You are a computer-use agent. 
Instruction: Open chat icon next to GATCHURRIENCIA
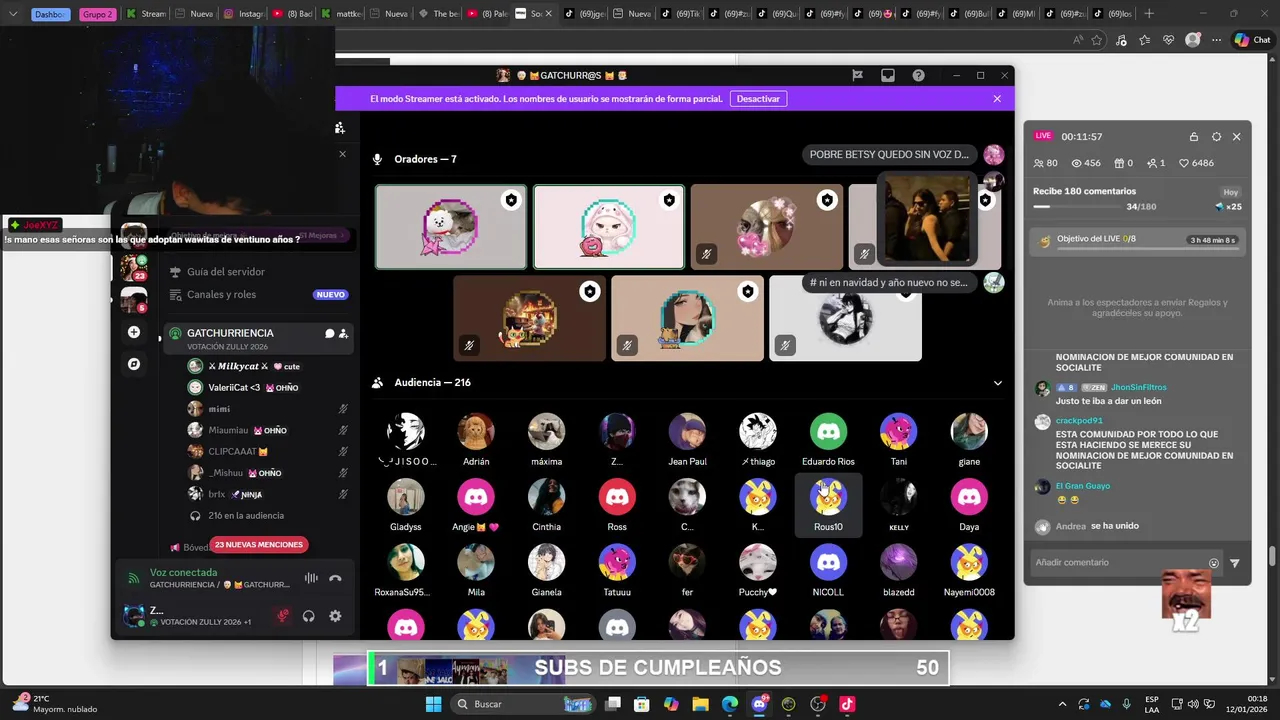(329, 333)
